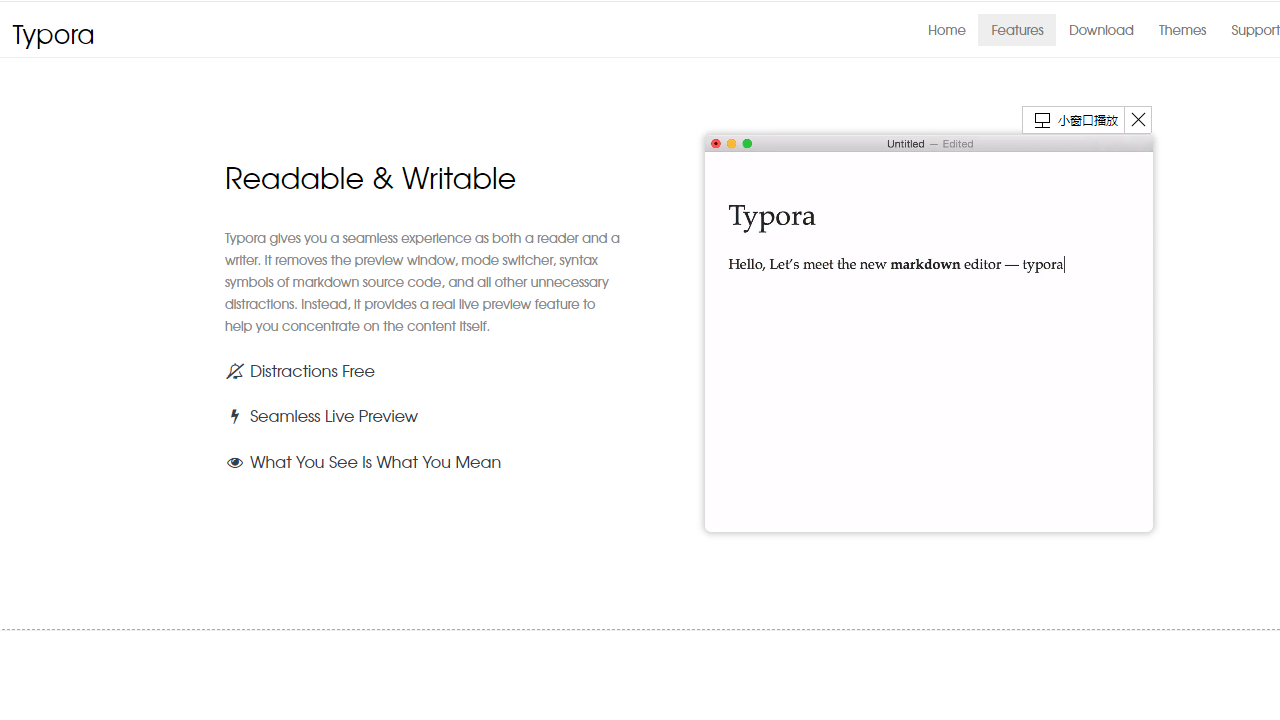The height and width of the screenshot is (720, 1280).
Task: Close the video overlay bar with the X
Action: tap(1138, 120)
